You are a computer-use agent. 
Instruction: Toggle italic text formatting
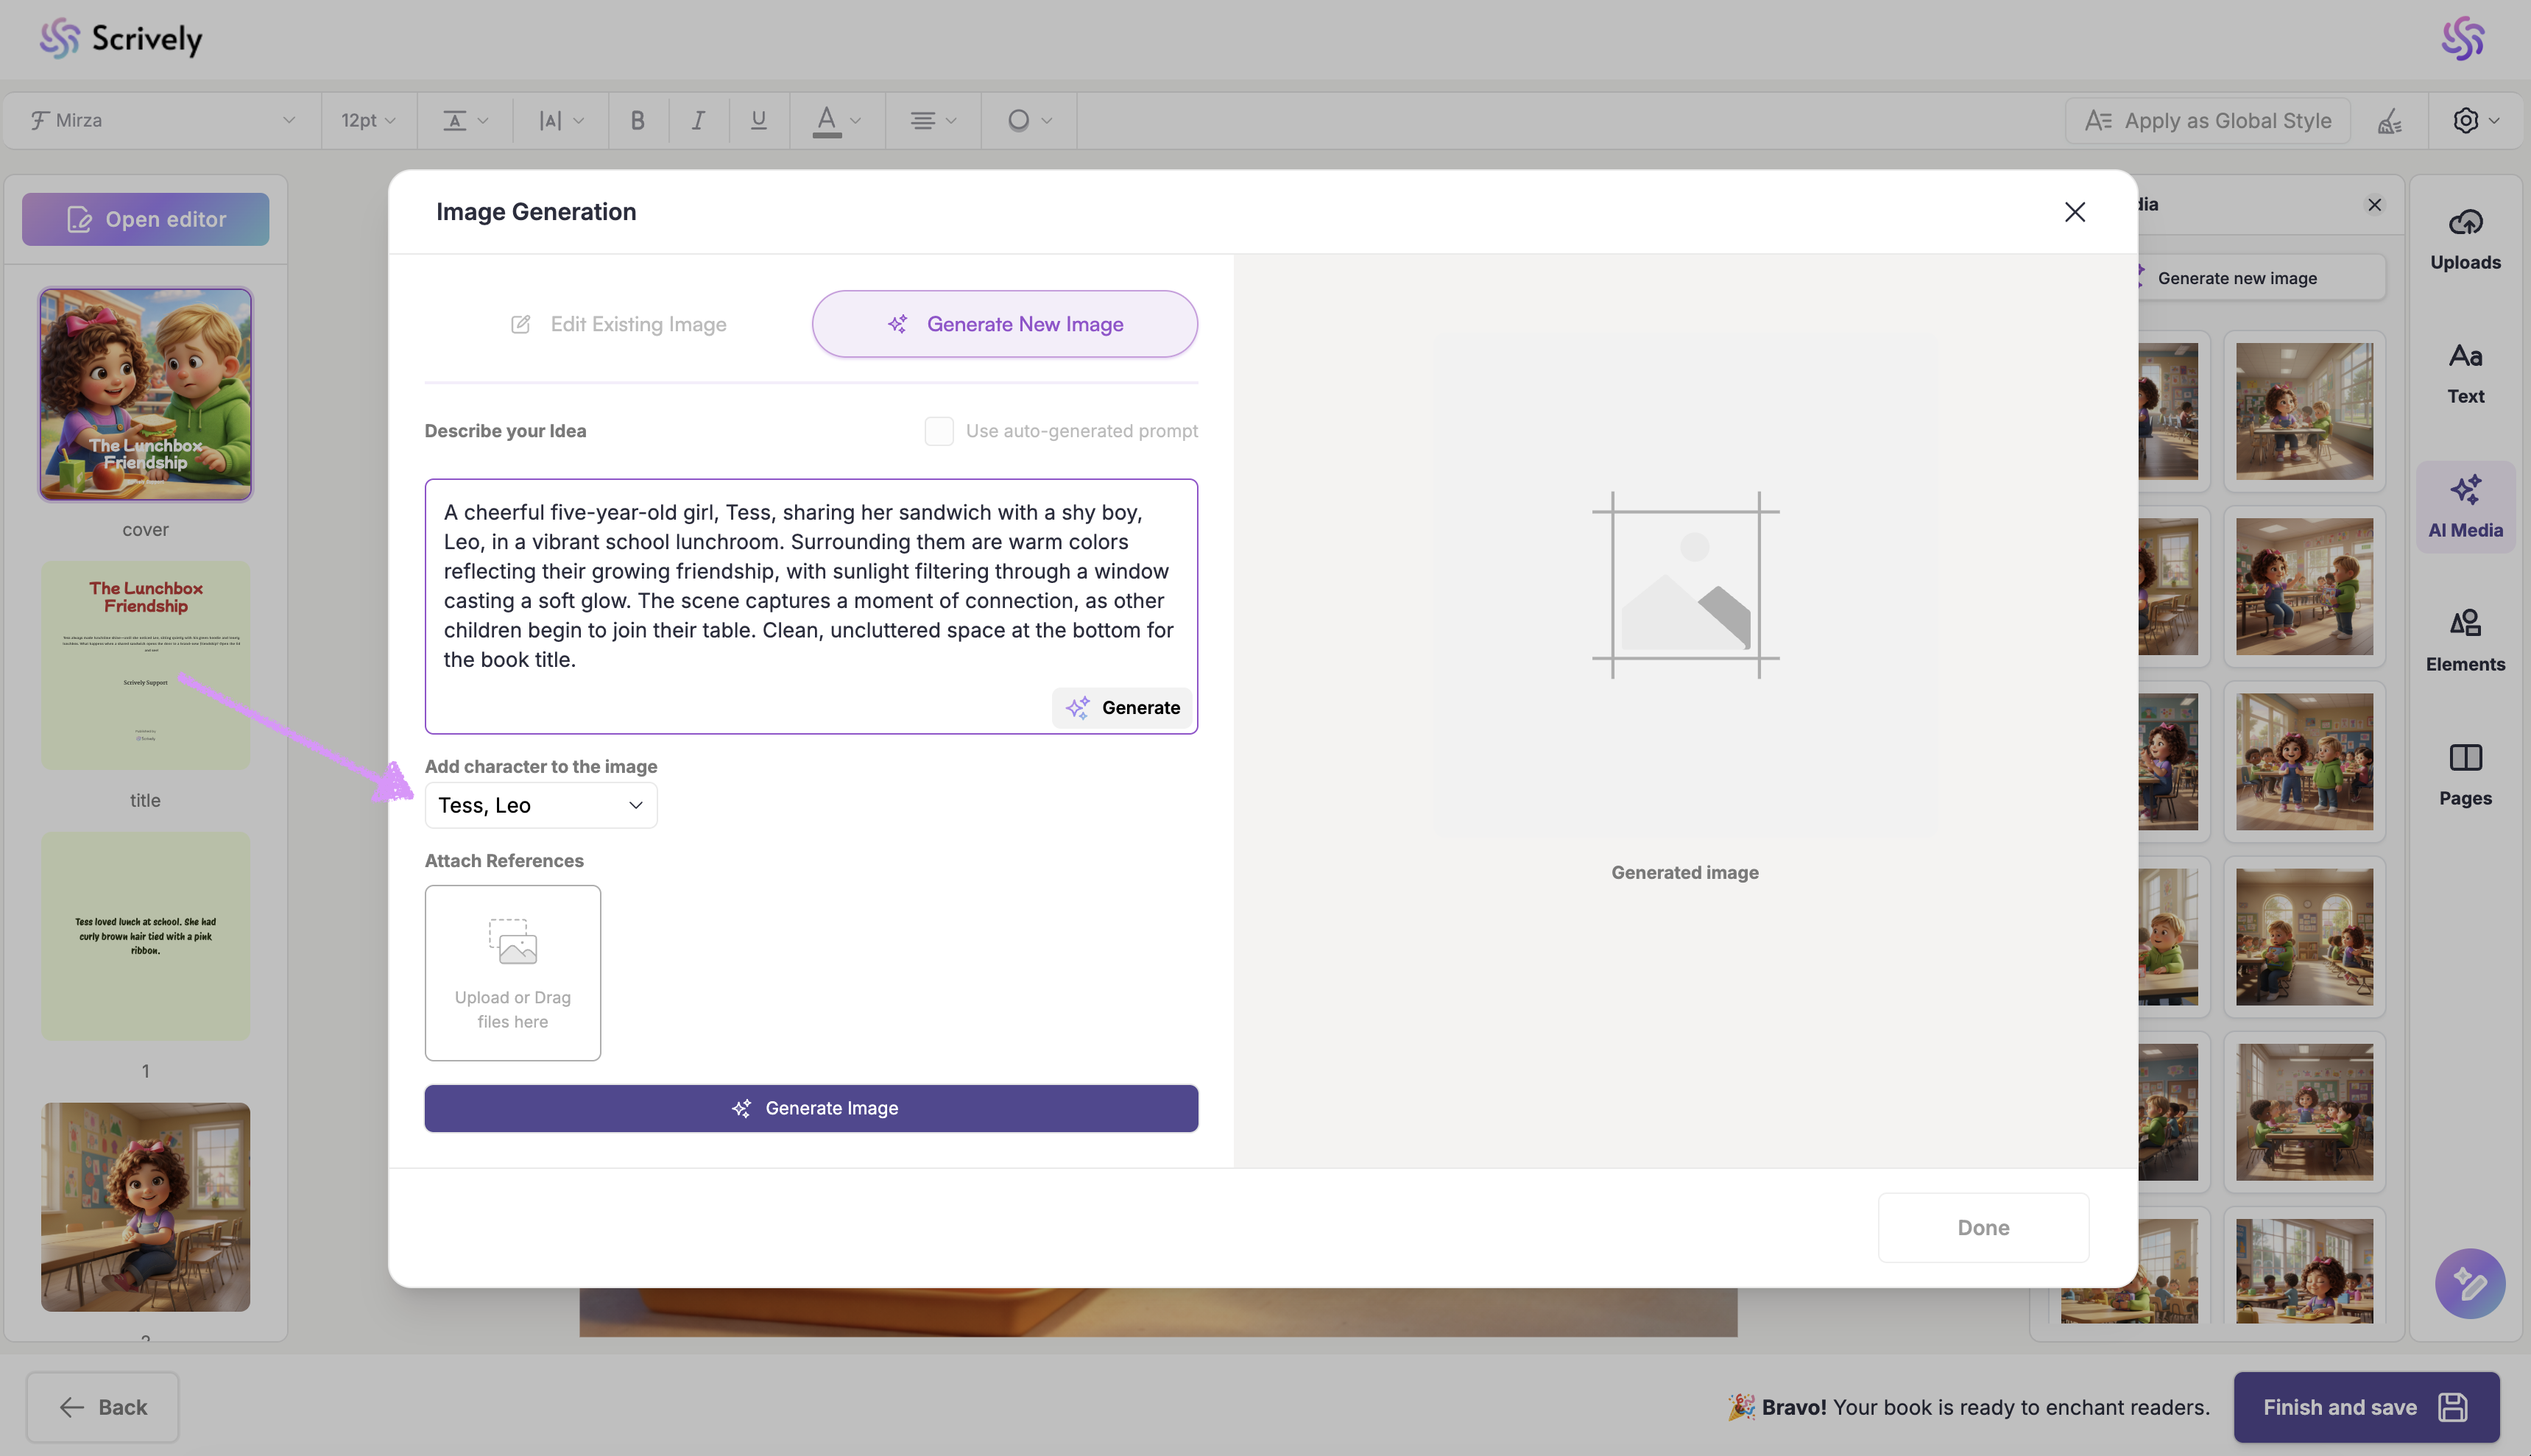tap(698, 120)
